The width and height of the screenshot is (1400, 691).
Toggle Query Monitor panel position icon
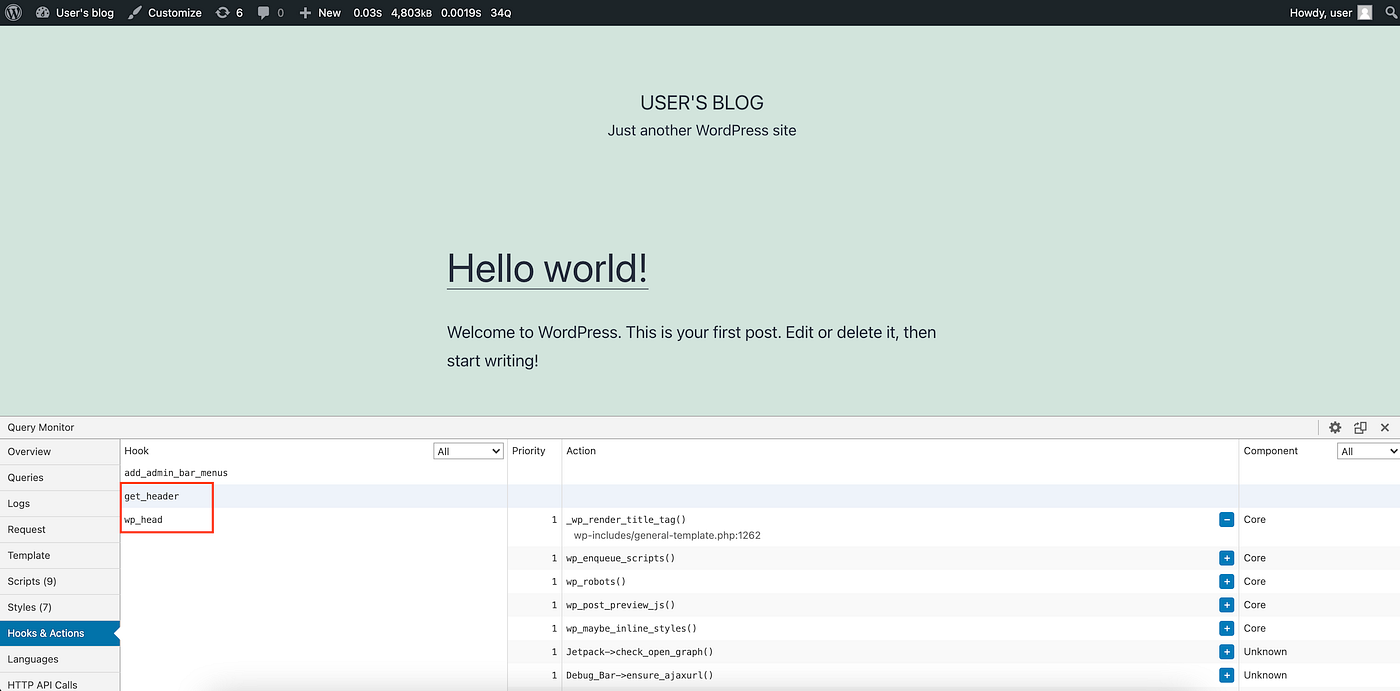click(x=1360, y=428)
